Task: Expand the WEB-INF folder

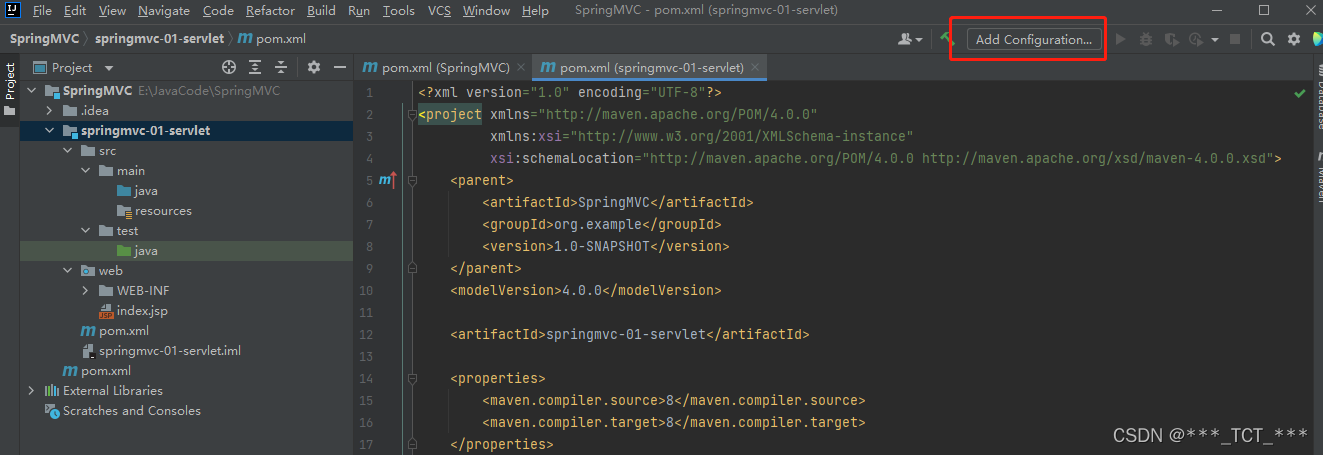Action: coord(86,291)
